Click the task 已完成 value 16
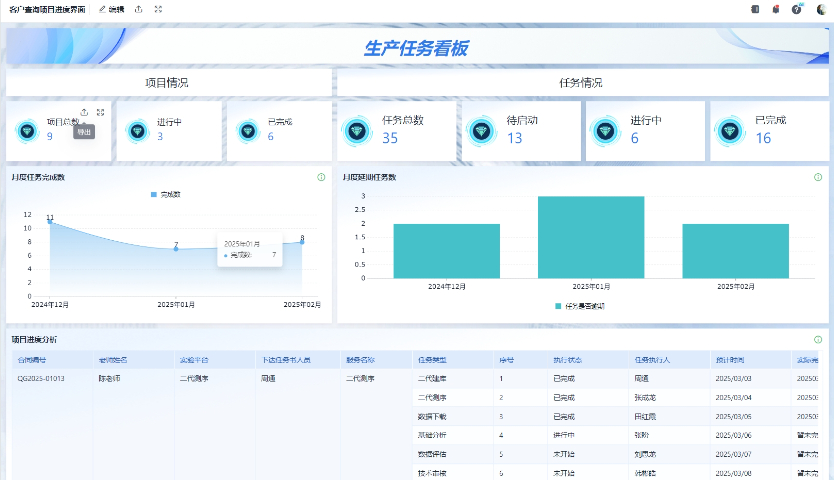The width and height of the screenshot is (834, 480). [763, 138]
